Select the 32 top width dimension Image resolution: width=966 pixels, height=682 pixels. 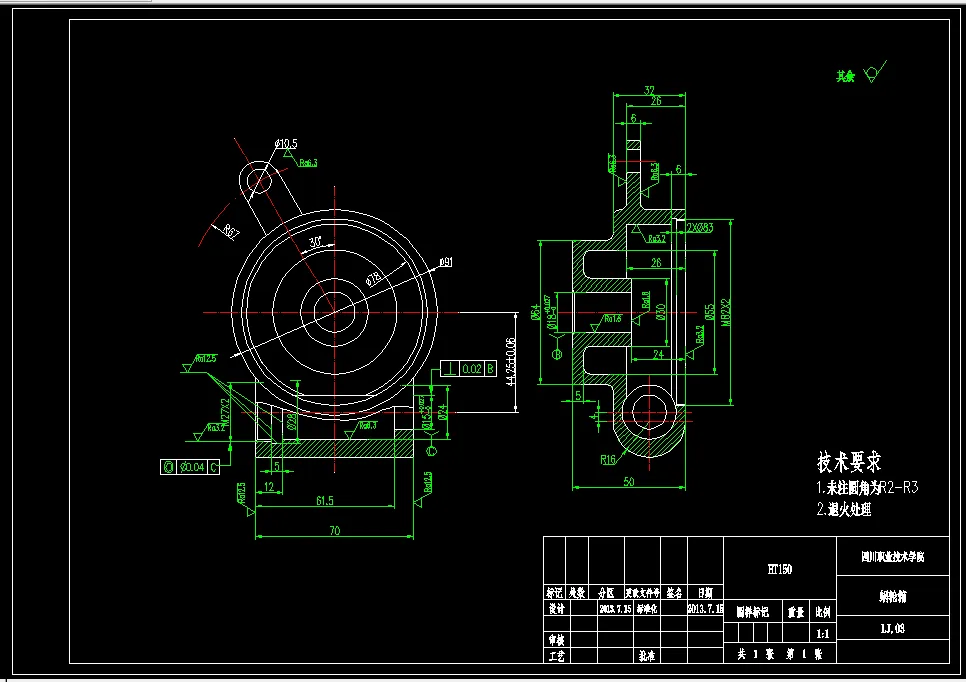coord(649,90)
